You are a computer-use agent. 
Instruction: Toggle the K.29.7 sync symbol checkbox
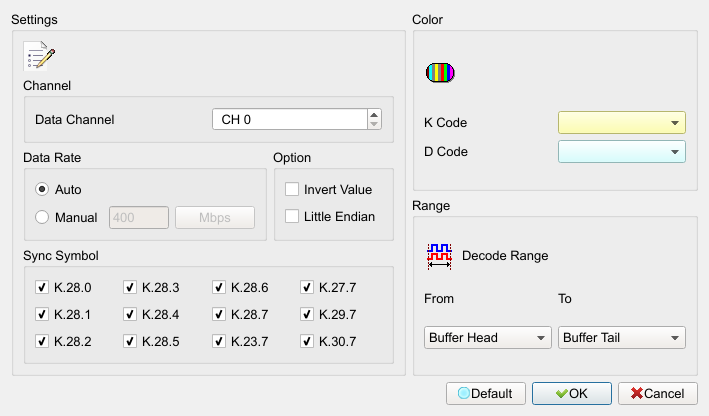click(x=307, y=314)
